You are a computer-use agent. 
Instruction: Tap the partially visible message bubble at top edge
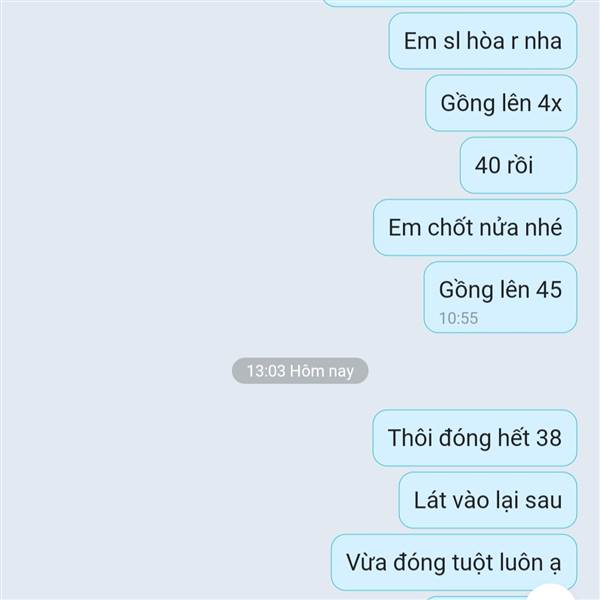(450, 3)
